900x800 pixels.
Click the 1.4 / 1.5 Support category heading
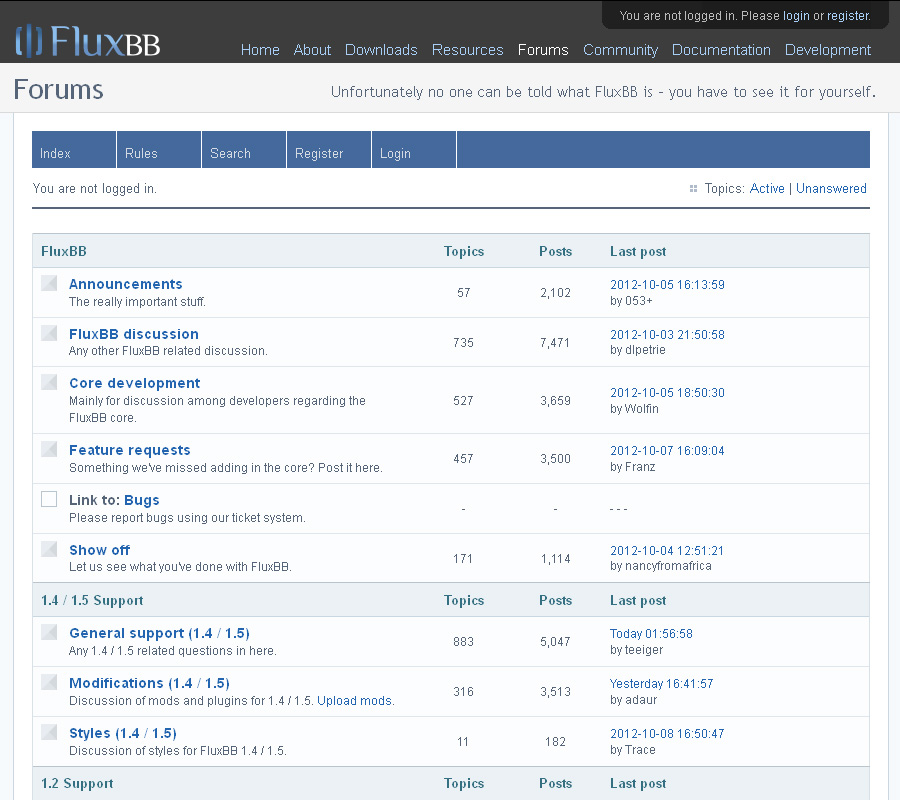coord(92,600)
